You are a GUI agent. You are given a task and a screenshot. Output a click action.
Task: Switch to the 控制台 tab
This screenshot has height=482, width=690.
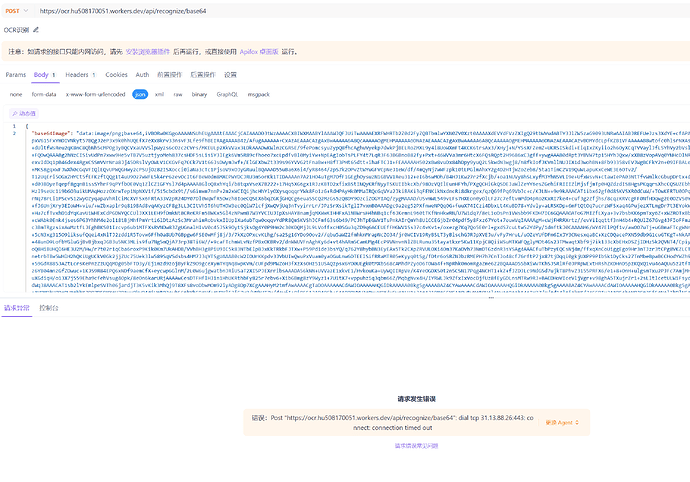tap(49, 308)
